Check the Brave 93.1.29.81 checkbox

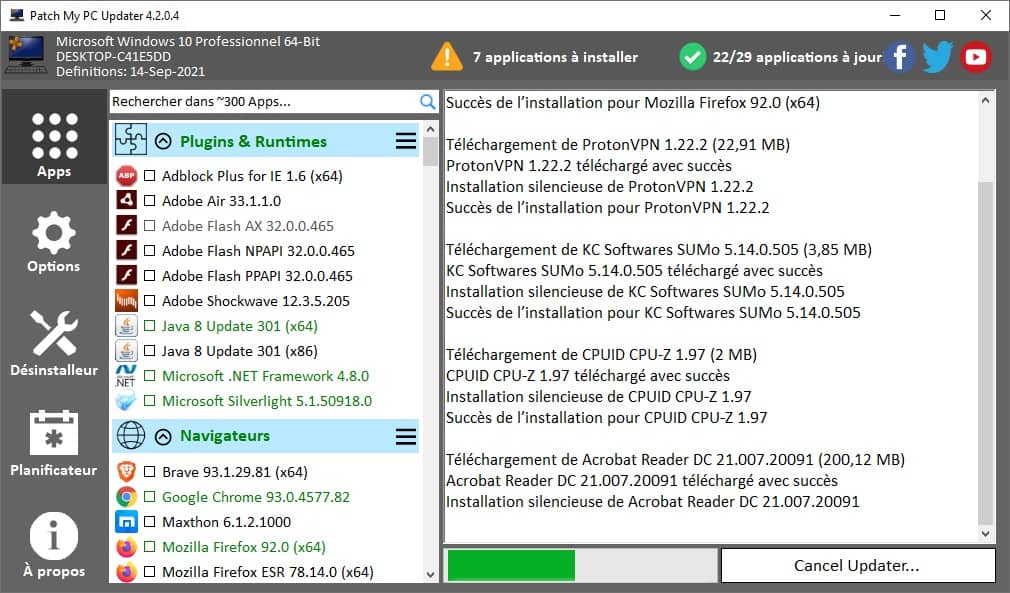[149, 472]
